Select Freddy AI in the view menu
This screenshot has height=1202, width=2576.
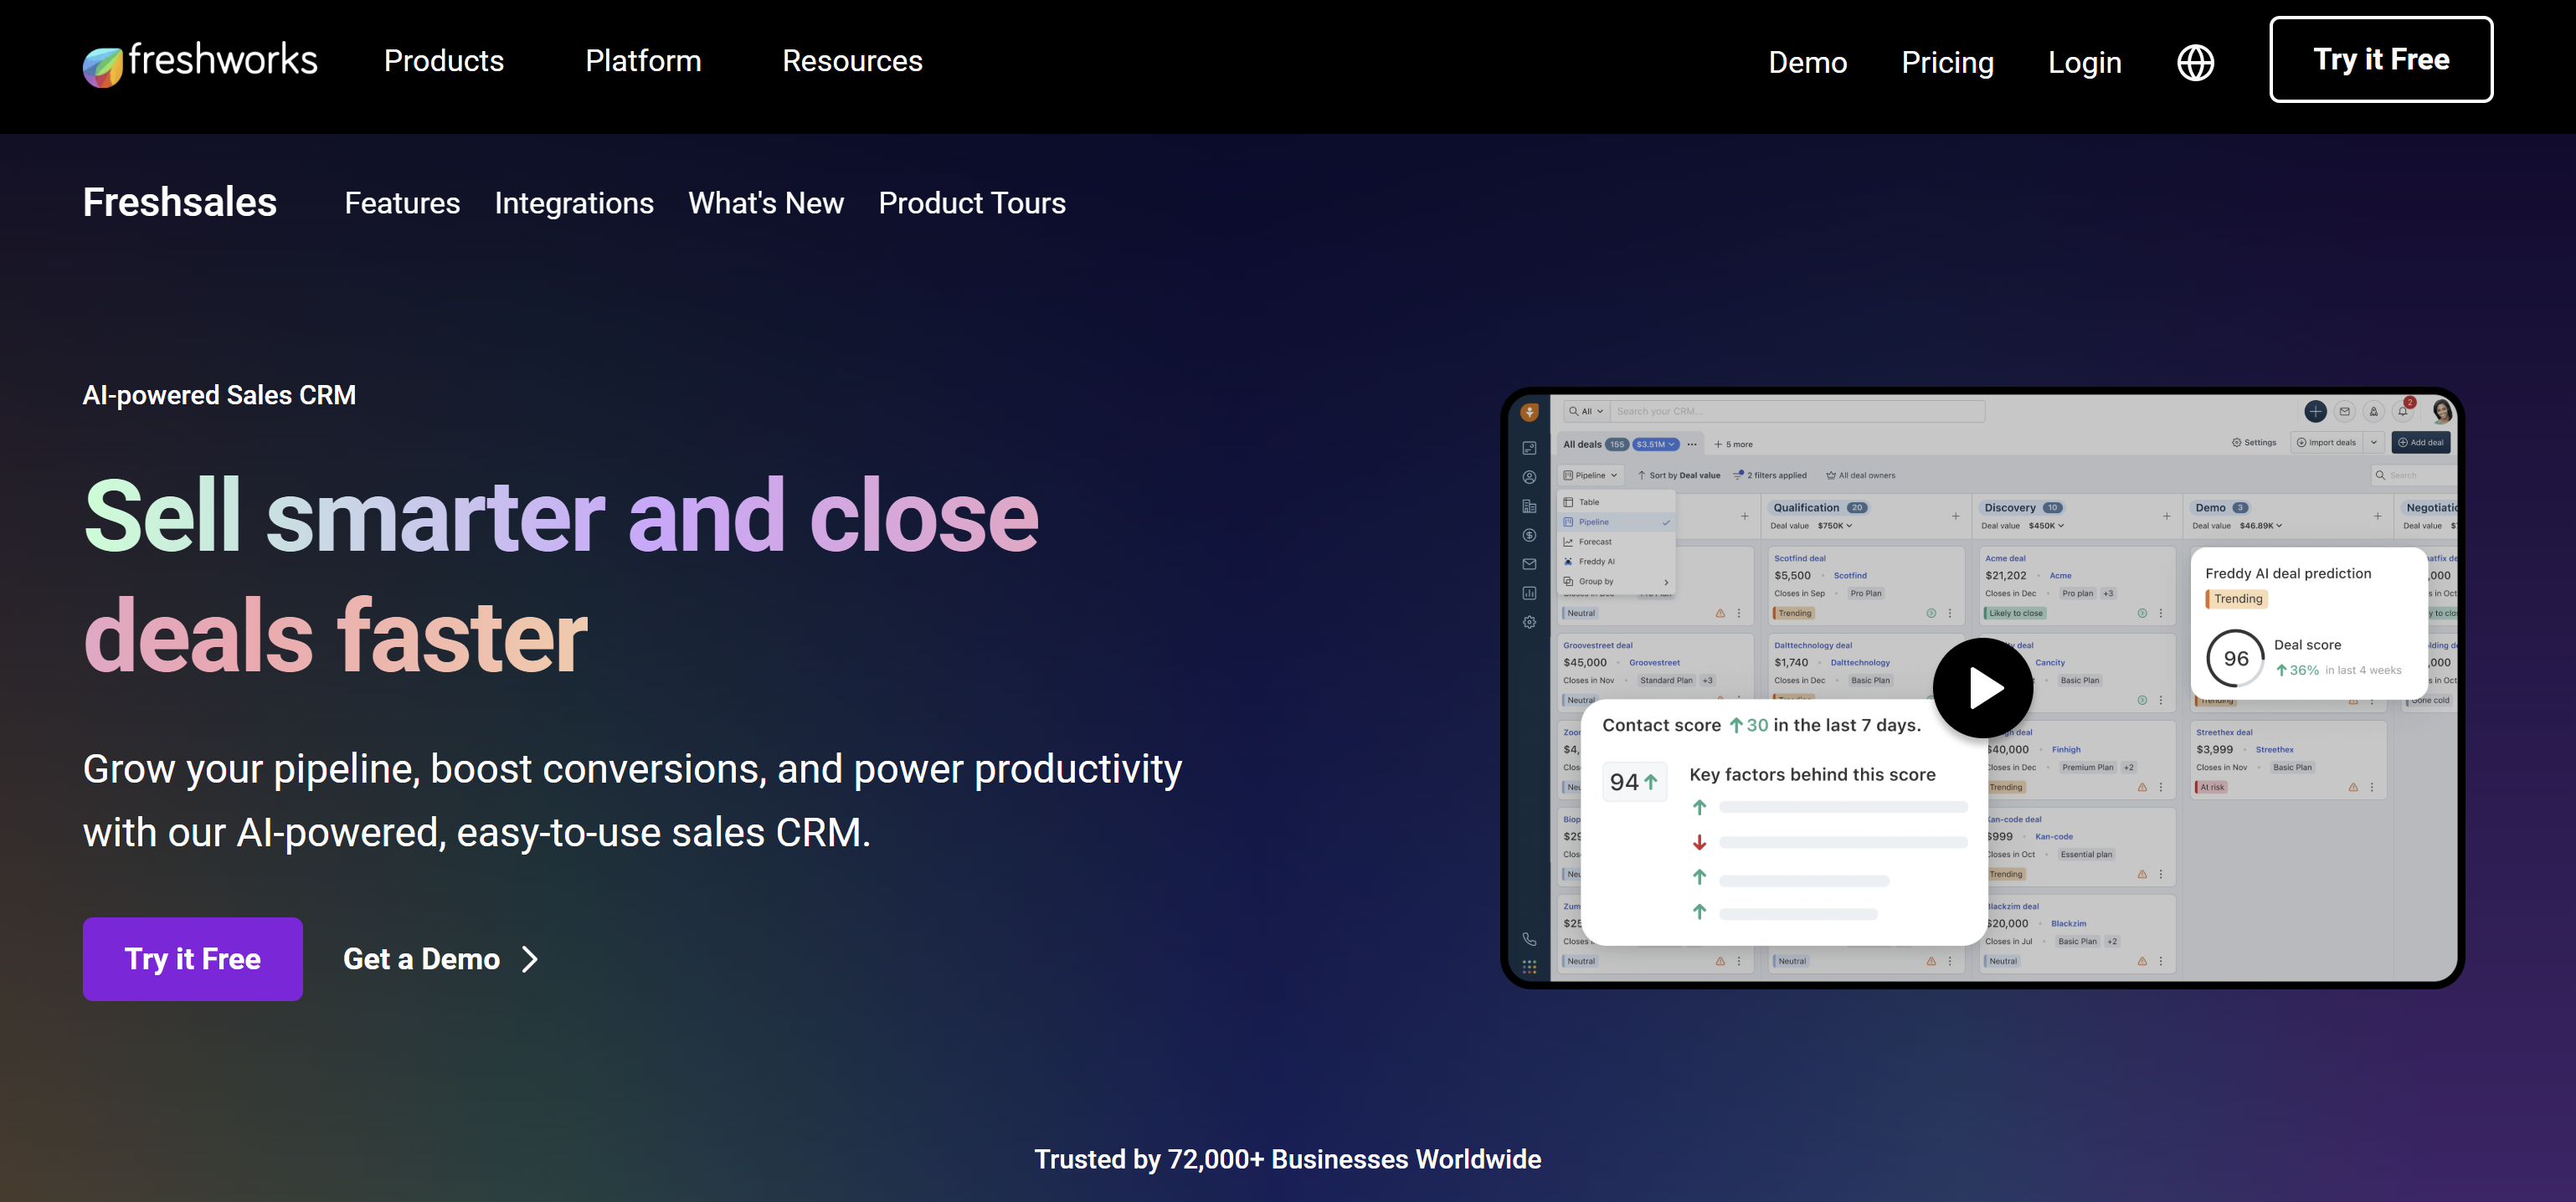[x=1617, y=562]
